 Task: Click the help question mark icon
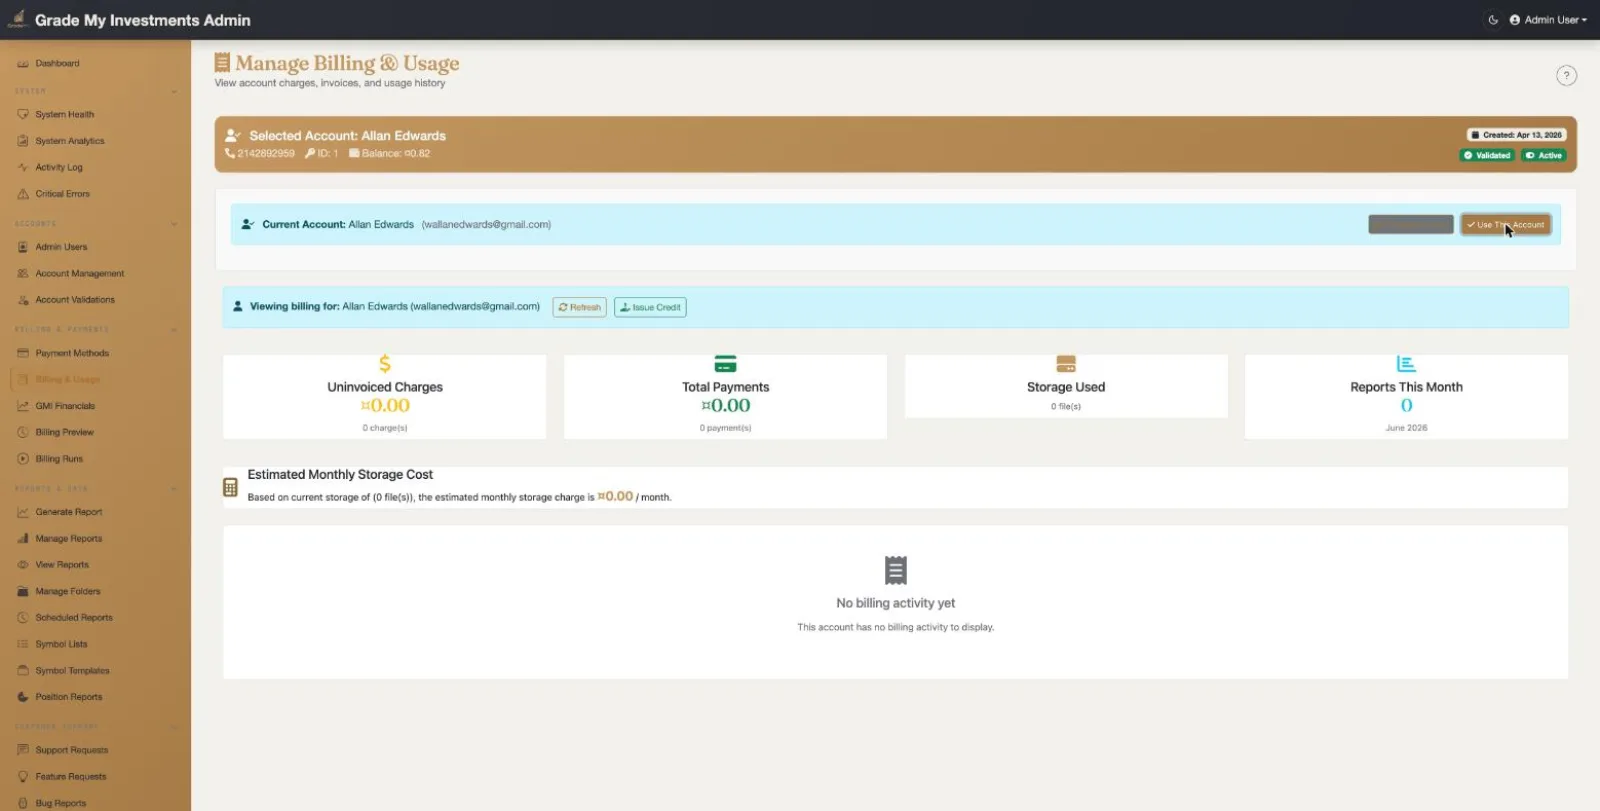coord(1566,76)
